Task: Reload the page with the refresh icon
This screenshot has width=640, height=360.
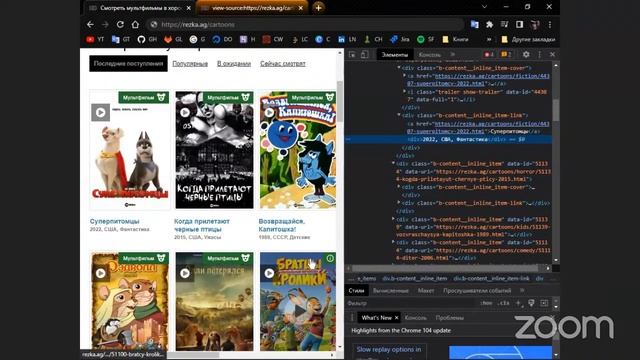Action: click(x=120, y=24)
